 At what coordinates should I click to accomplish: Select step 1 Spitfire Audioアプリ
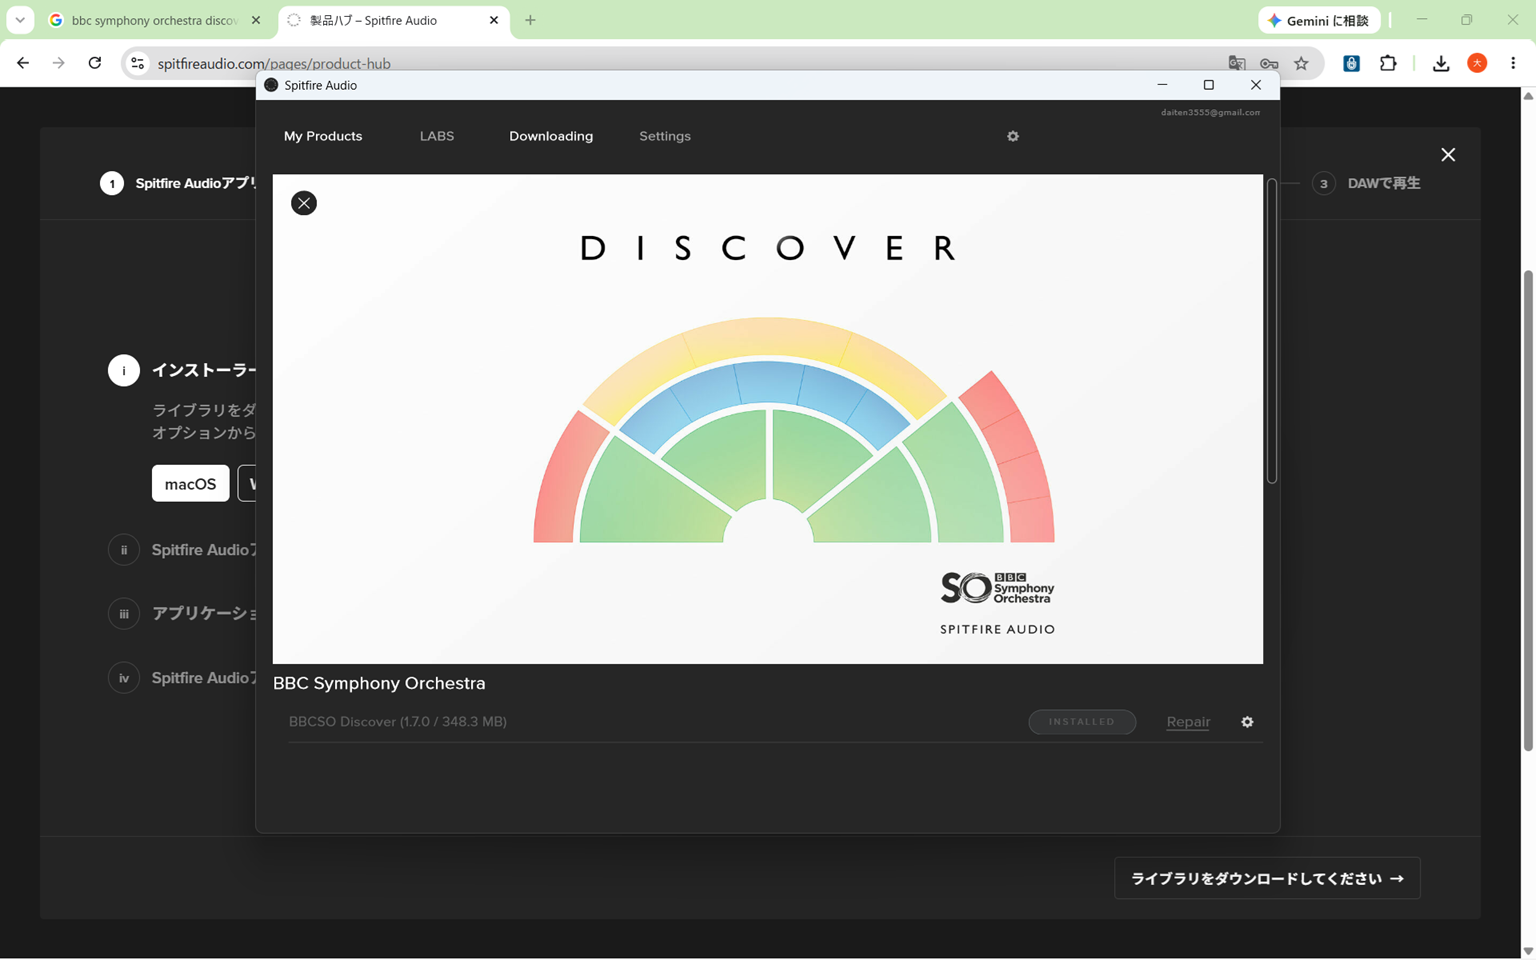[x=178, y=184]
